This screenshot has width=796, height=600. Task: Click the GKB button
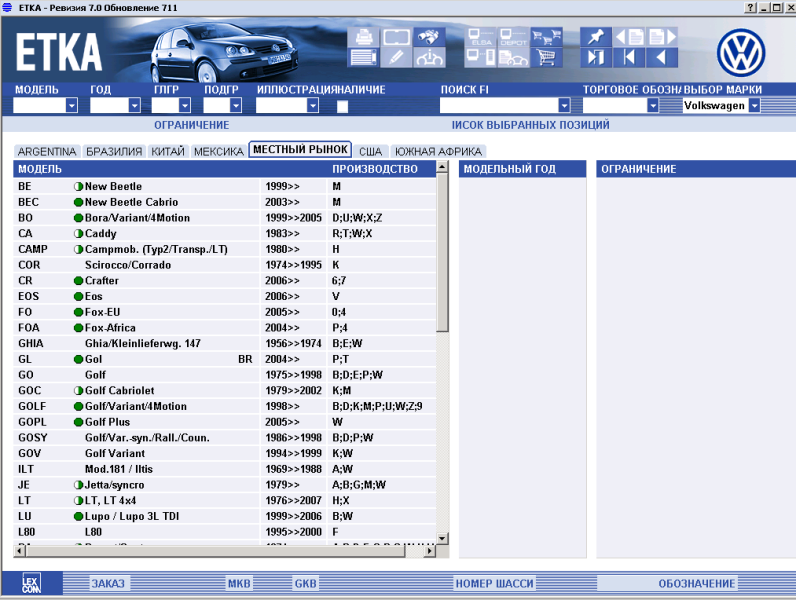click(306, 583)
